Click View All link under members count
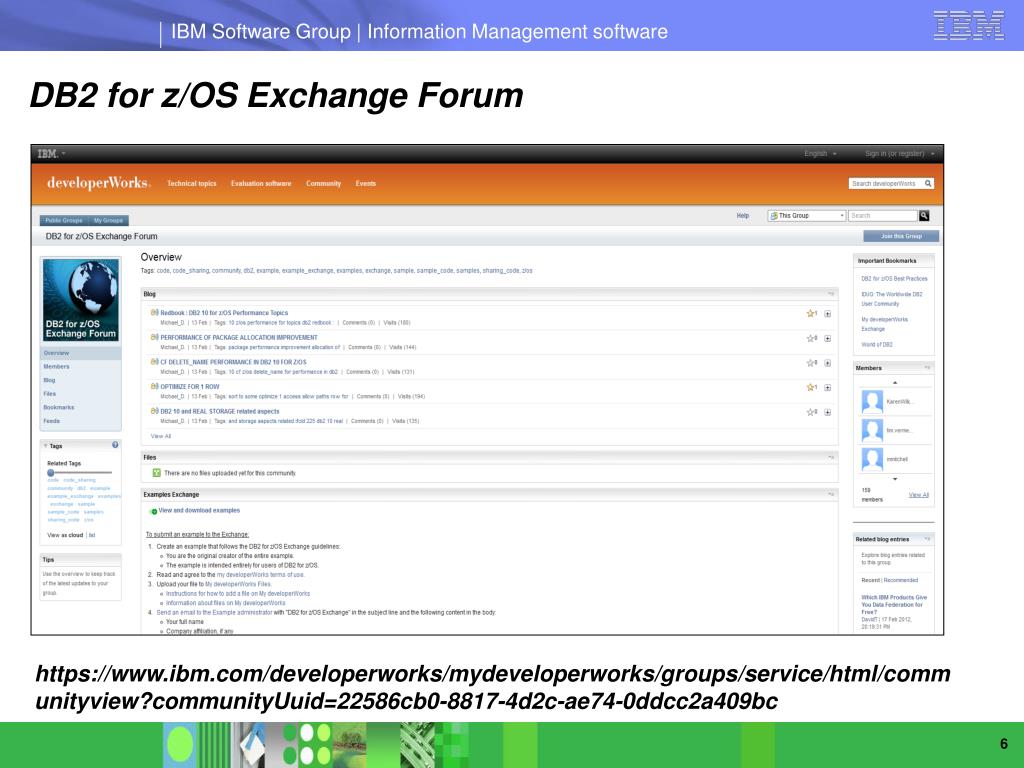This screenshot has height=768, width=1024. (918, 495)
